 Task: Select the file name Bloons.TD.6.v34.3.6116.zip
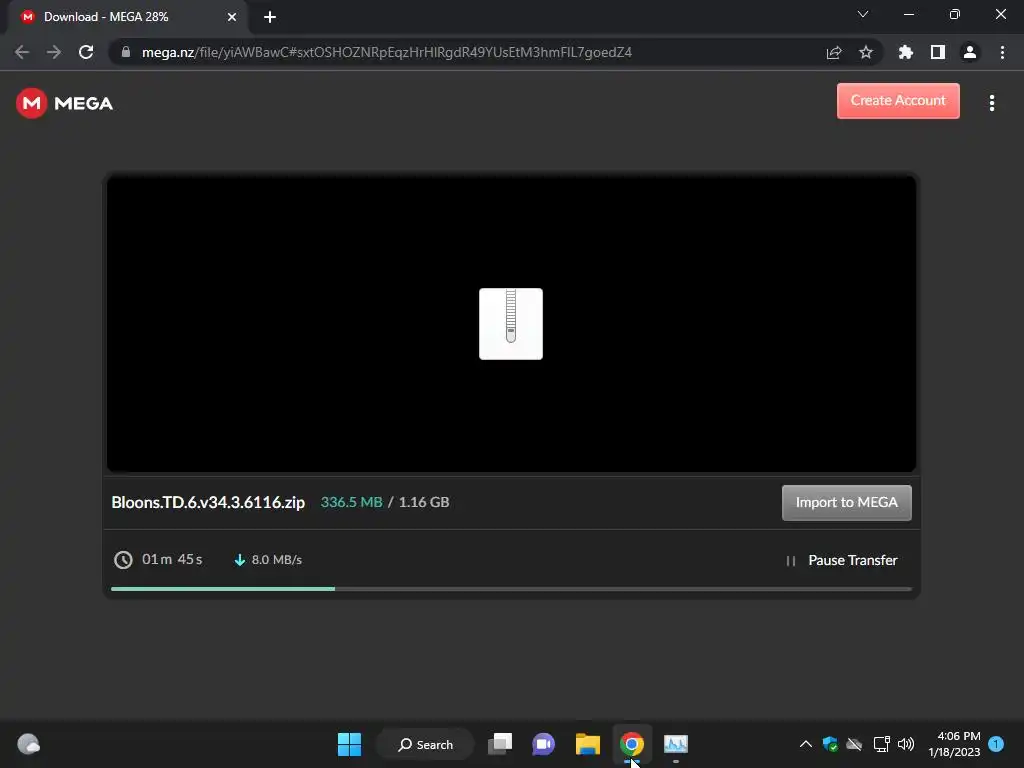point(208,502)
